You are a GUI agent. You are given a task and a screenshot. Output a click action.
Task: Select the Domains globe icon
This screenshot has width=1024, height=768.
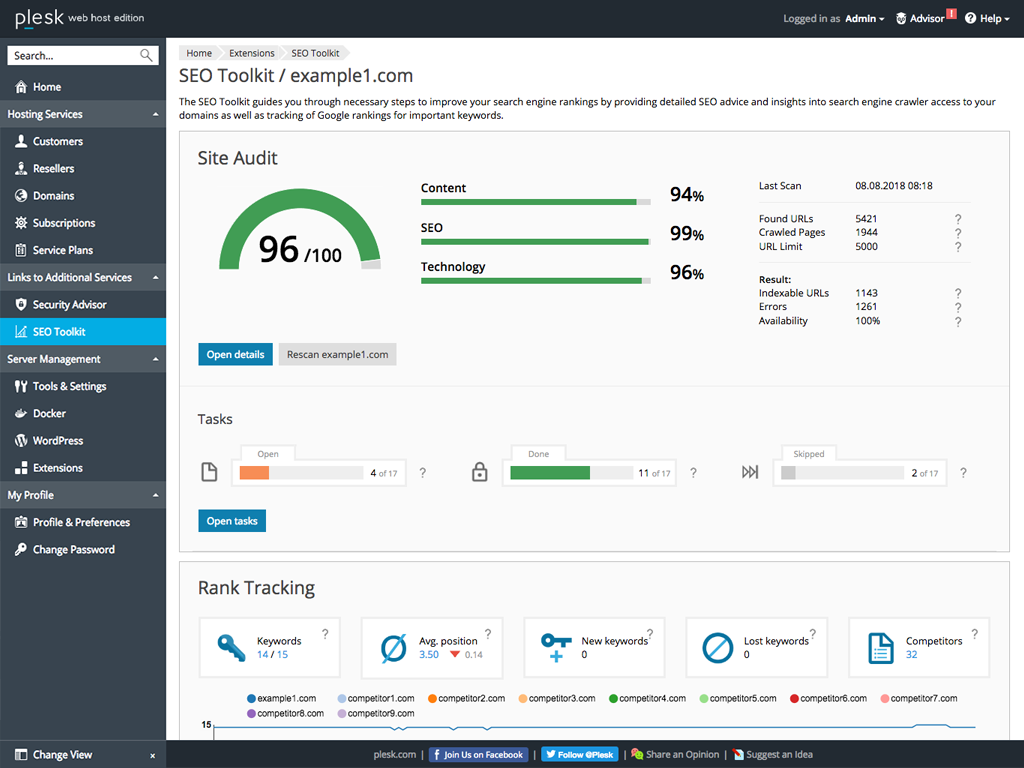coord(22,195)
